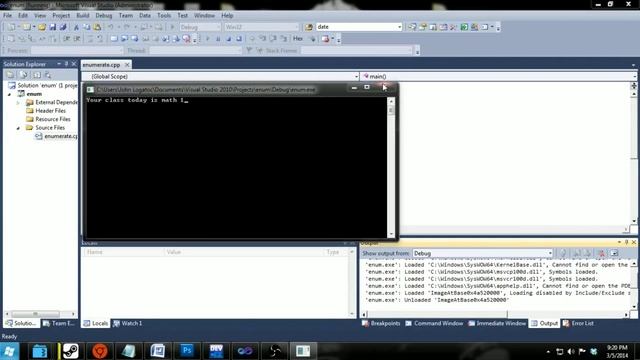Open the Debug menu

[x=104, y=16]
